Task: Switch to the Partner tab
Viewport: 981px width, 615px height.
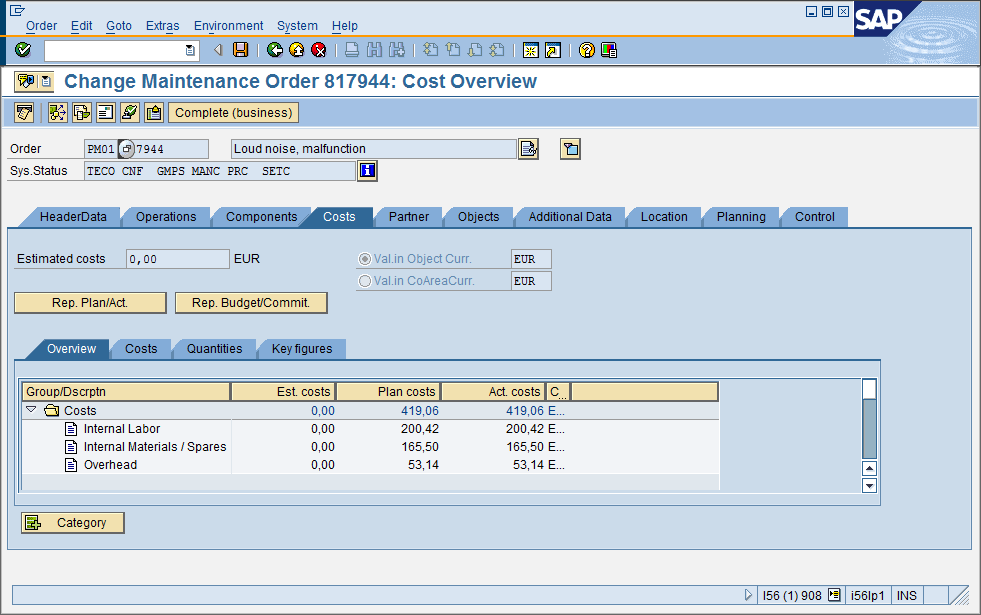Action: [x=409, y=216]
